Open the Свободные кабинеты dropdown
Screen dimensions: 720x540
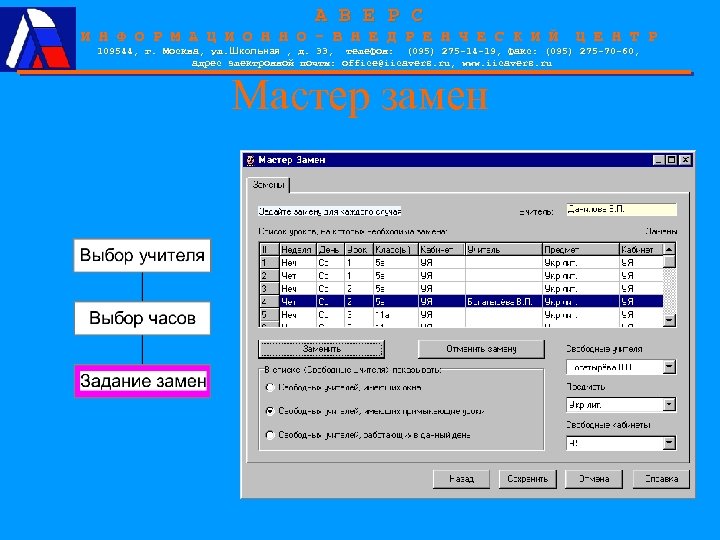point(669,443)
